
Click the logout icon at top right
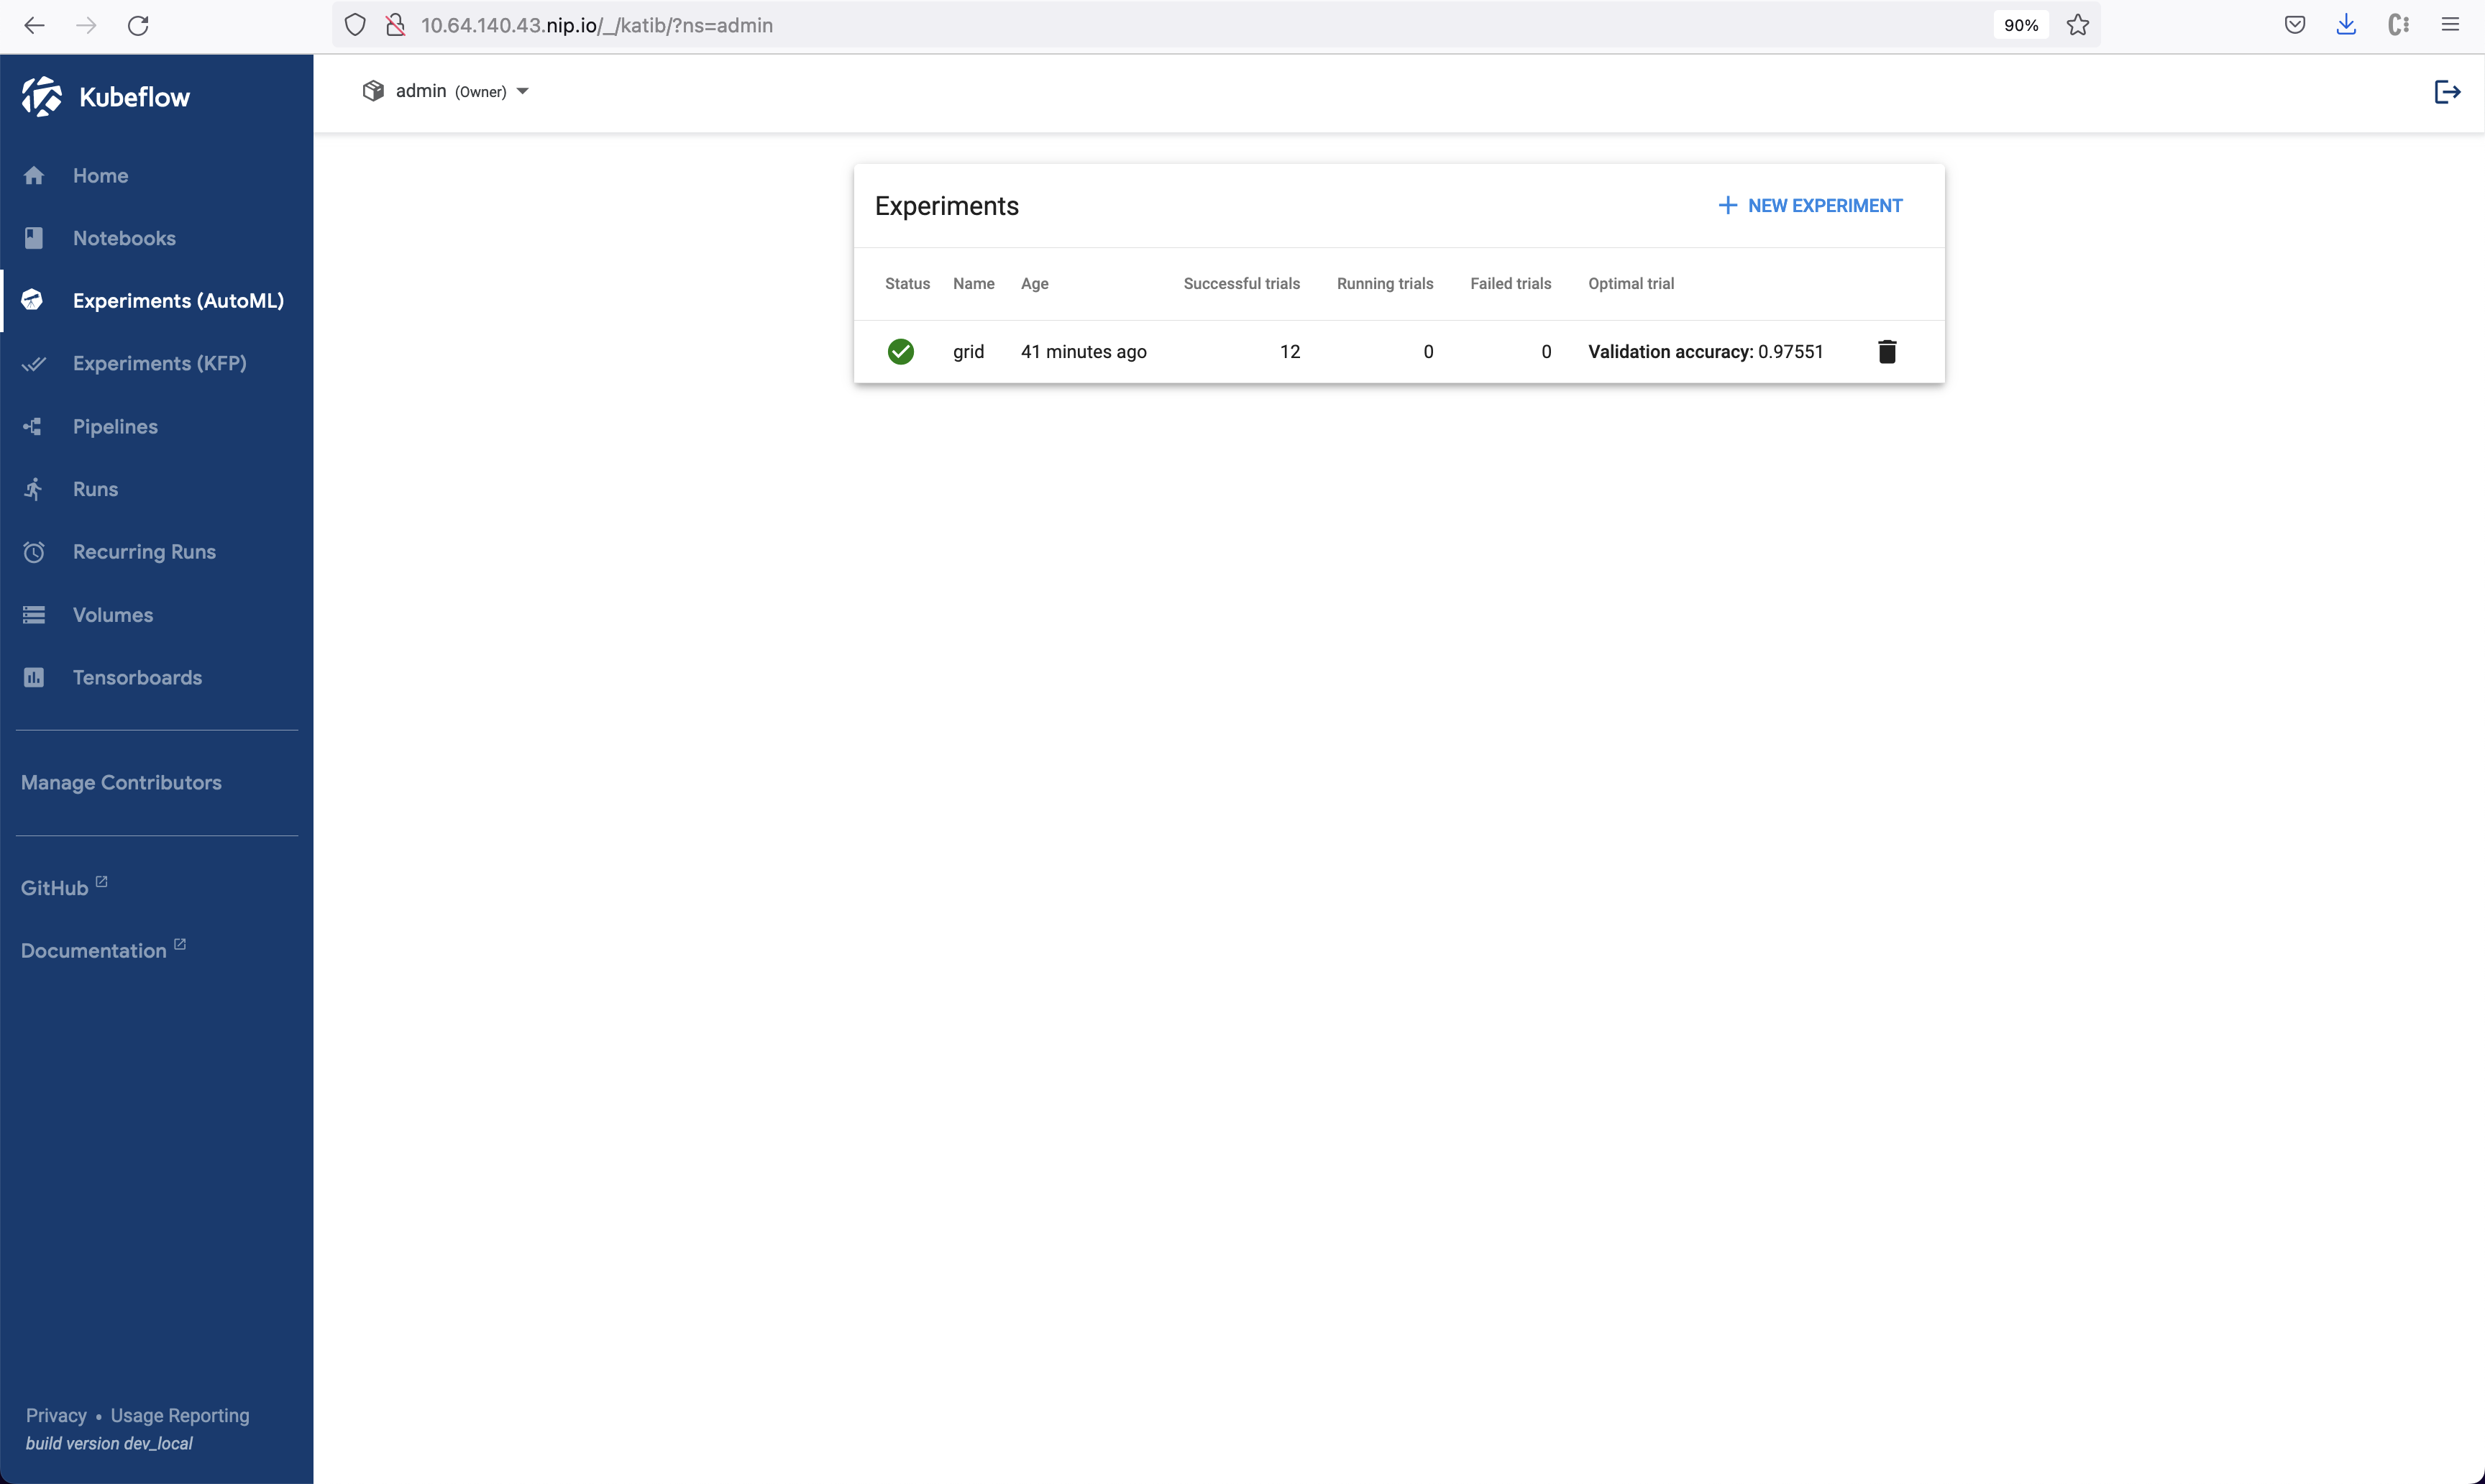tap(2446, 92)
